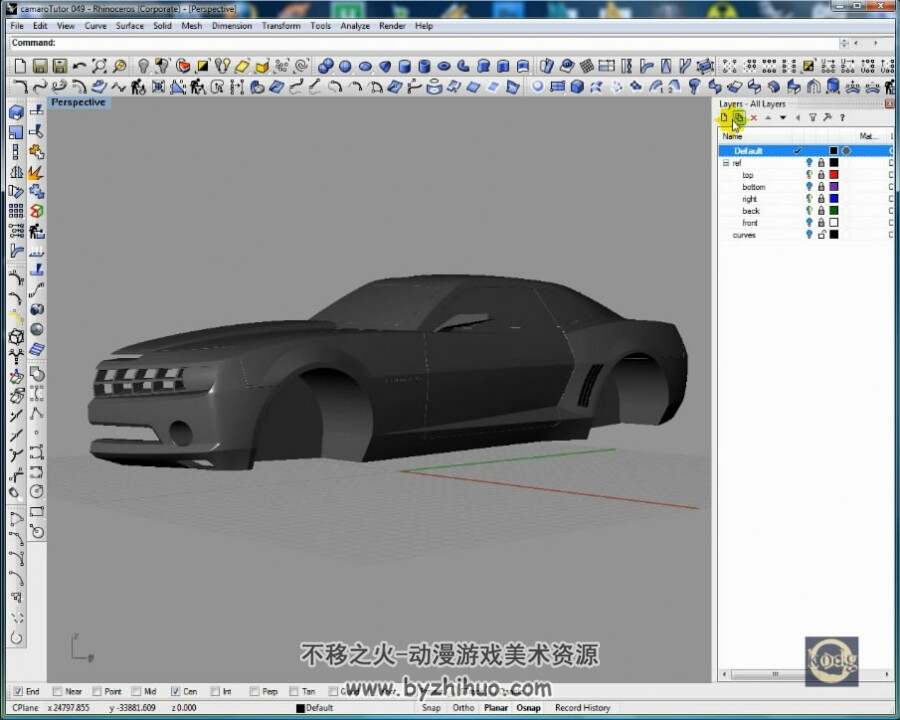Toggle the Cen osnap checkbox
The height and width of the screenshot is (720, 900).
[175, 691]
